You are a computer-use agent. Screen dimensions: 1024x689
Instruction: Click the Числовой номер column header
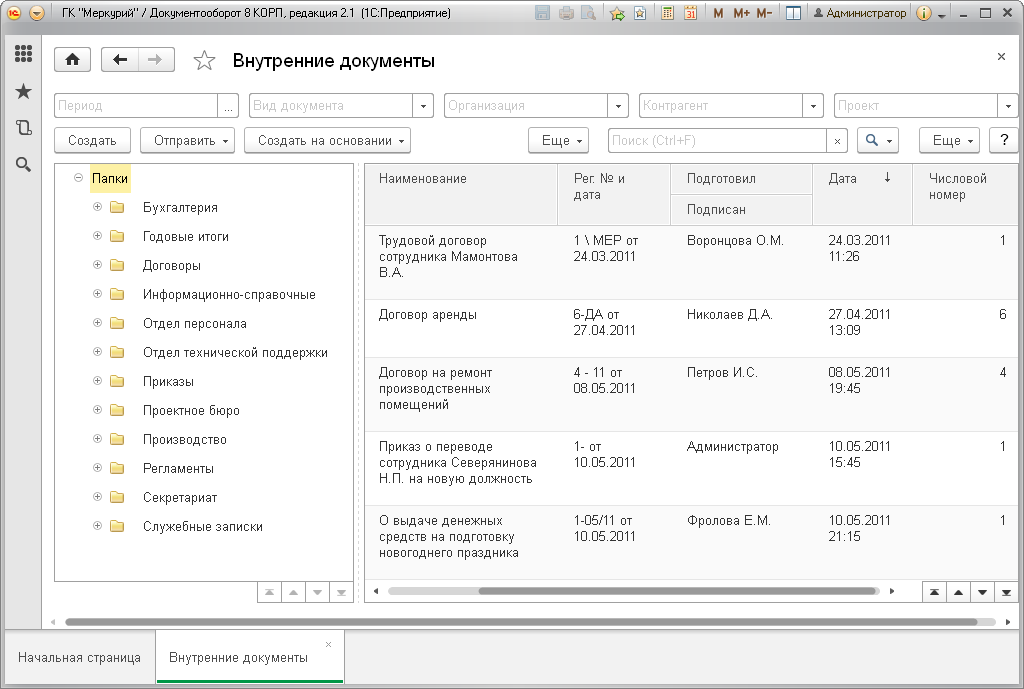(x=965, y=194)
